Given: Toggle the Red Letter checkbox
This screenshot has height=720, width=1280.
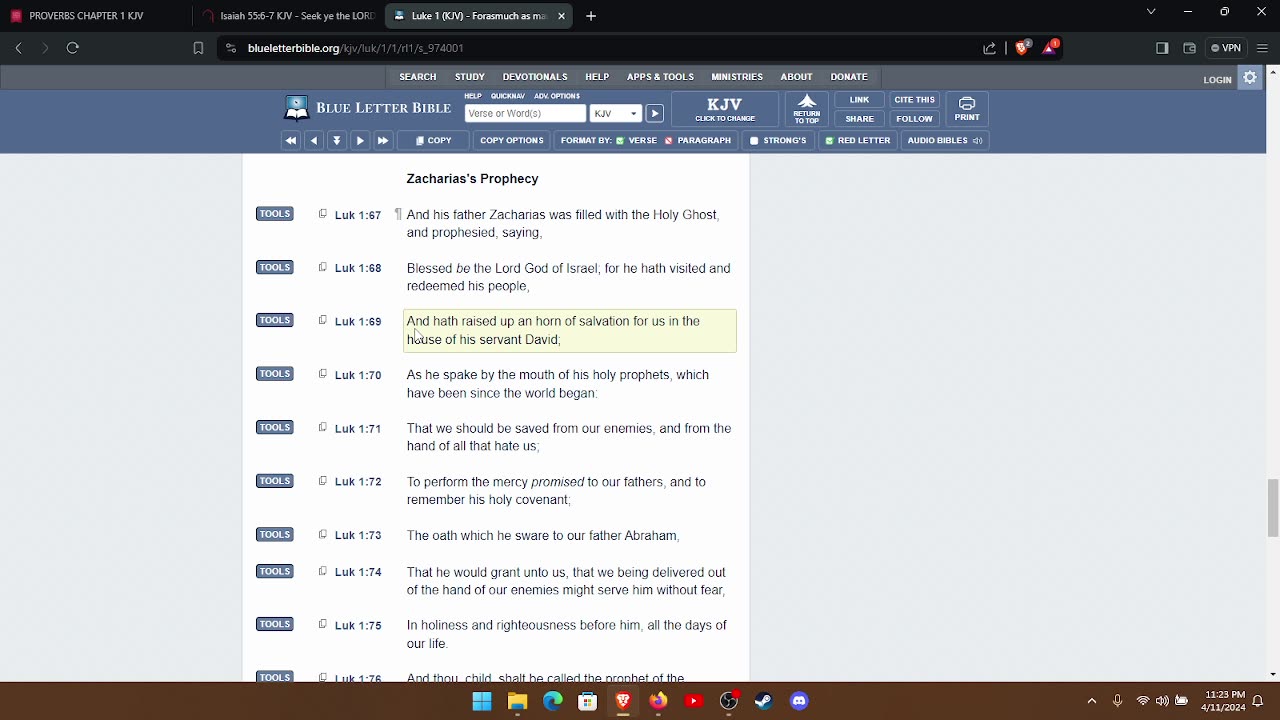Looking at the screenshot, I should point(829,141).
